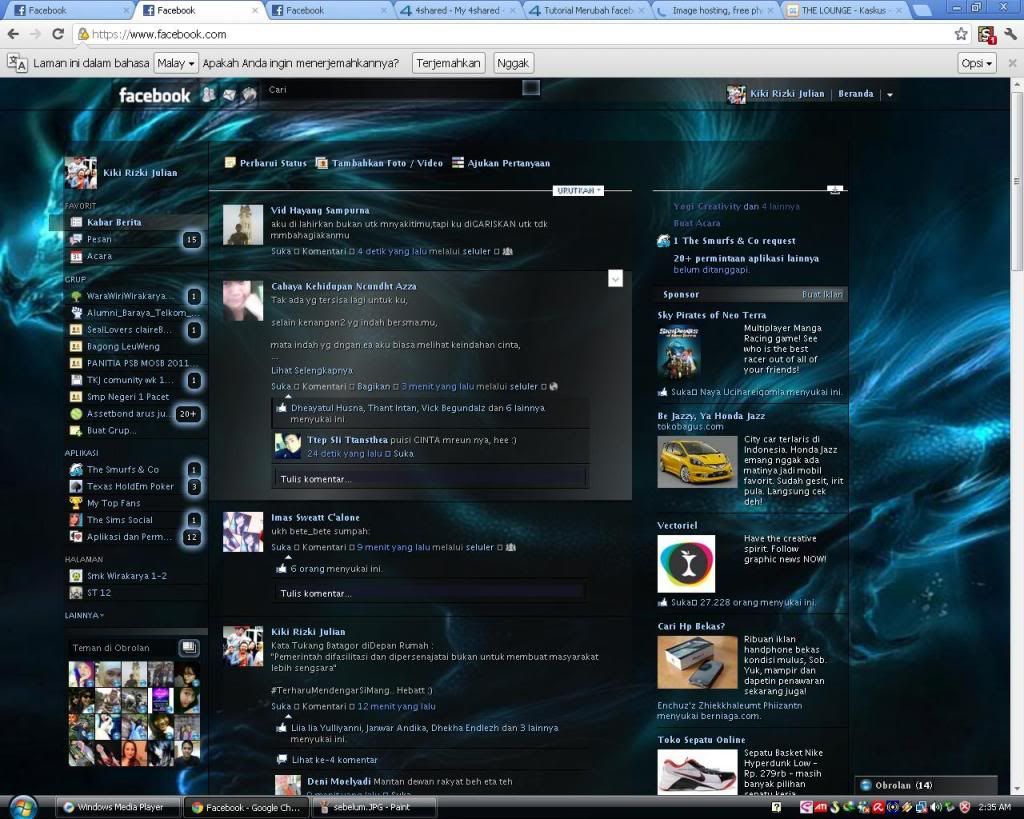Viewport: 1024px width, 819px height.
Task: Click the volume icon in system tray
Action: coord(936,807)
